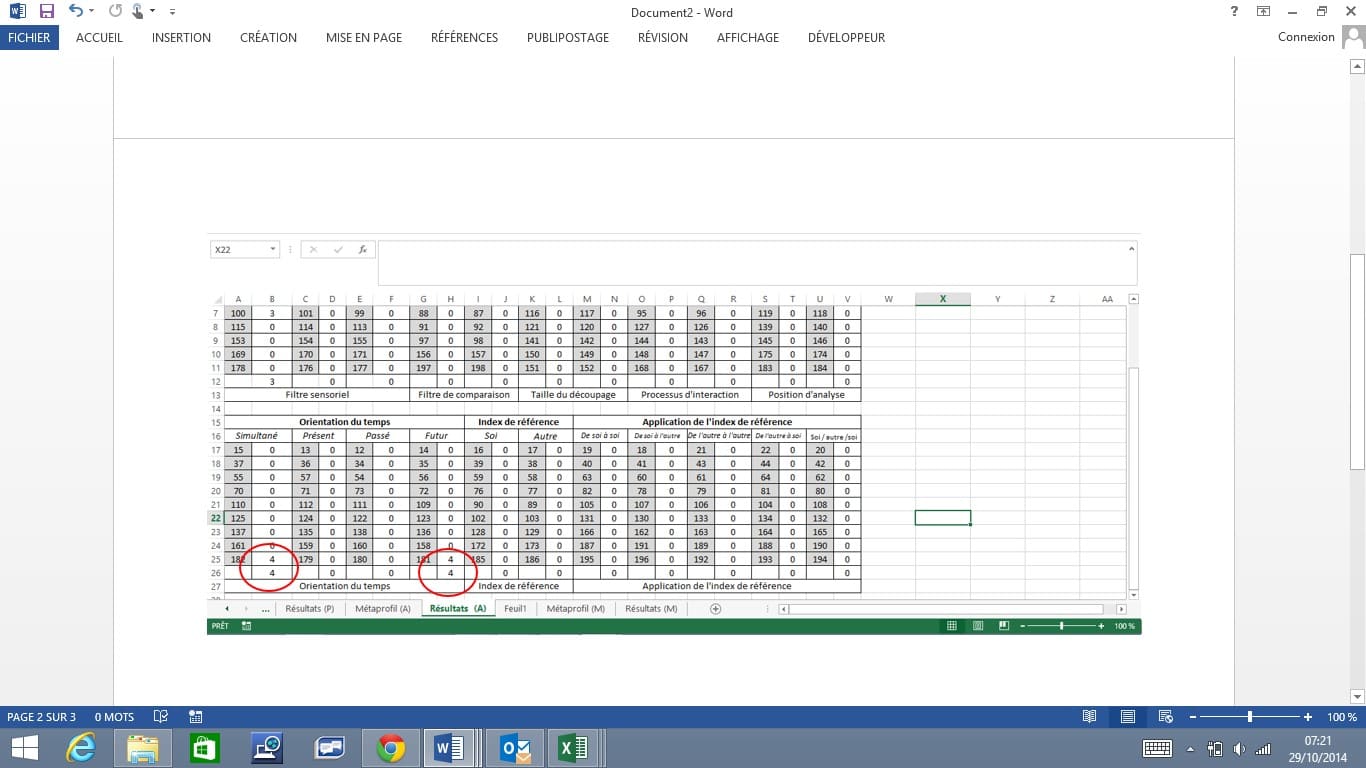
Task: Expand the Undo history dropdown arrow
Action: (x=92, y=12)
